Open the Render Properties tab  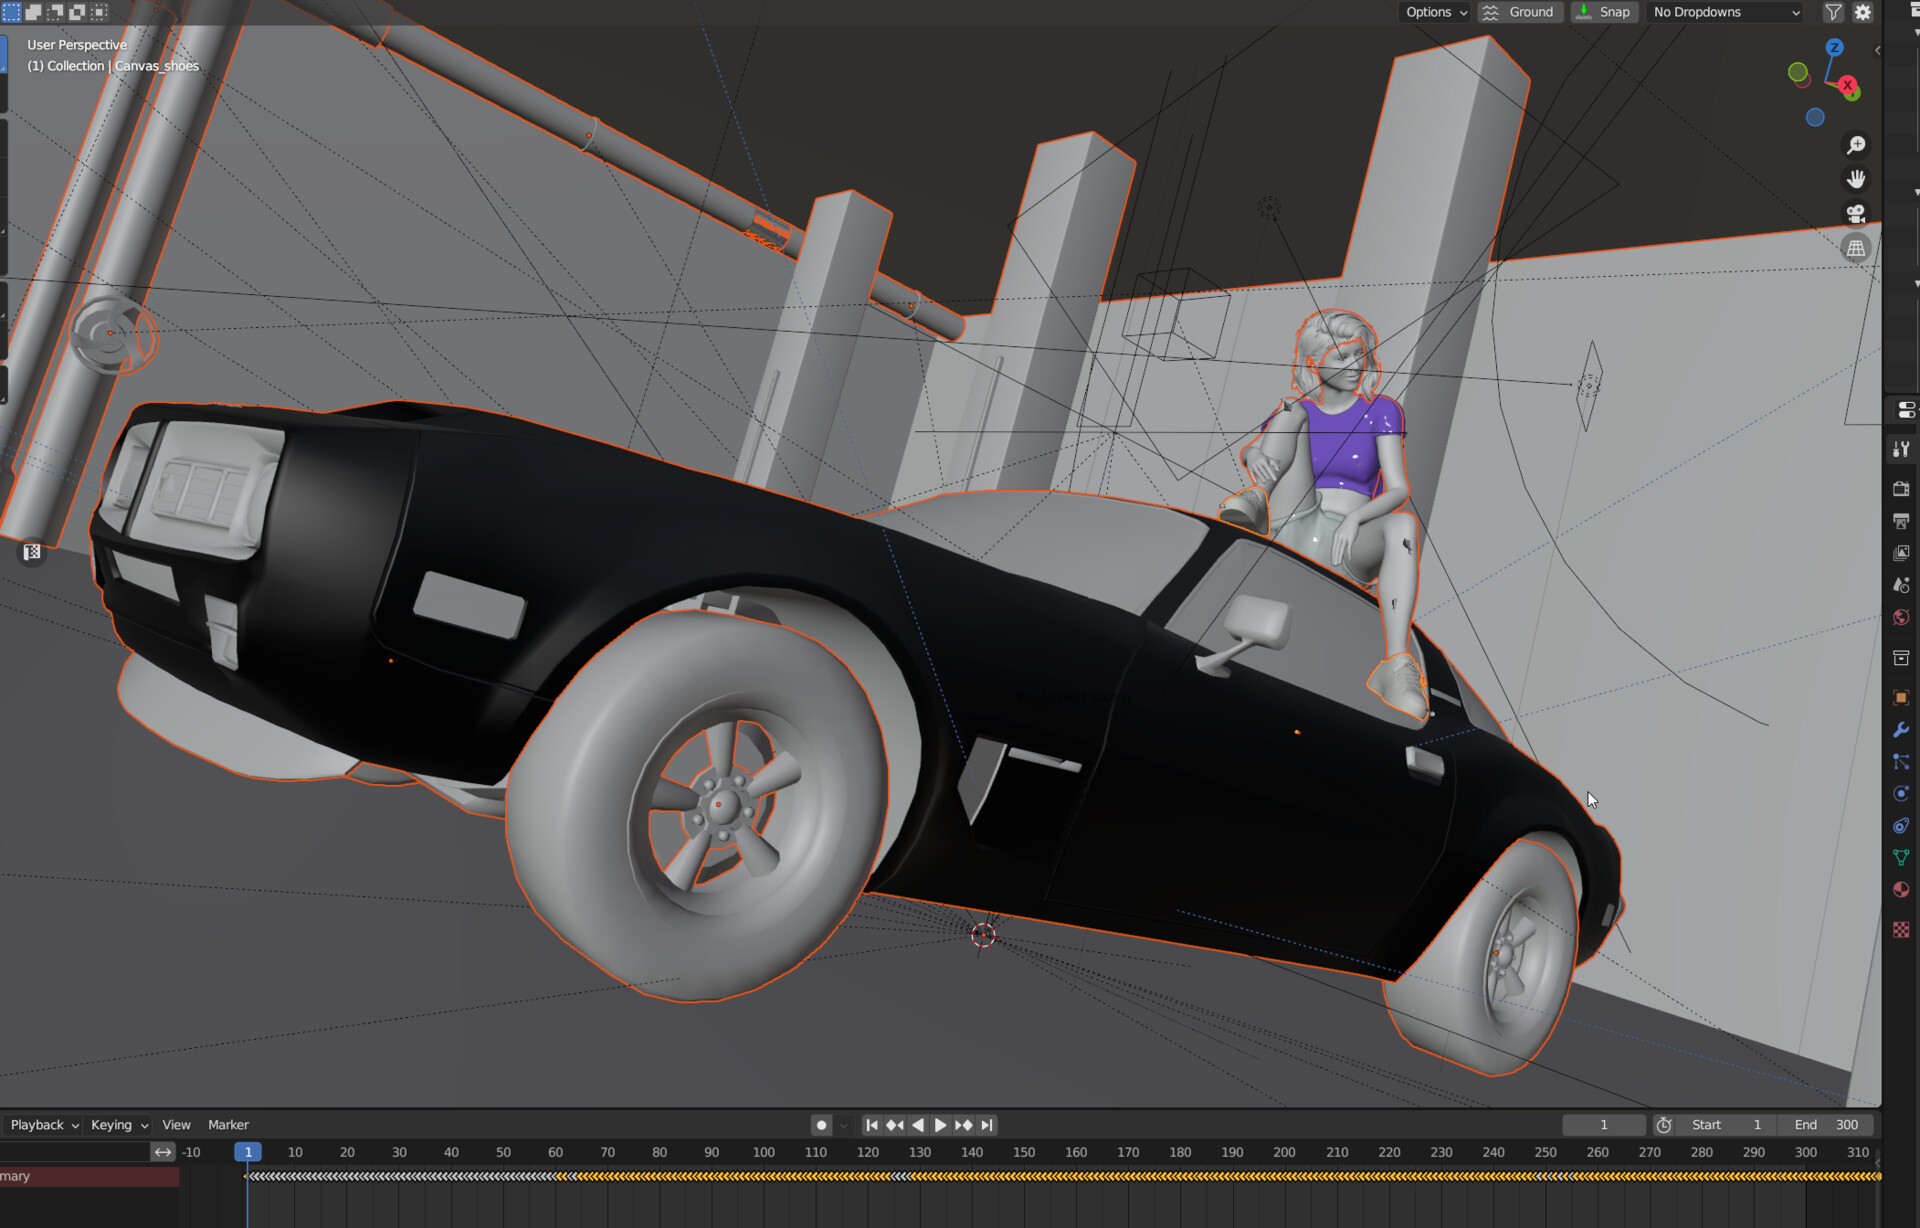coord(1901,489)
